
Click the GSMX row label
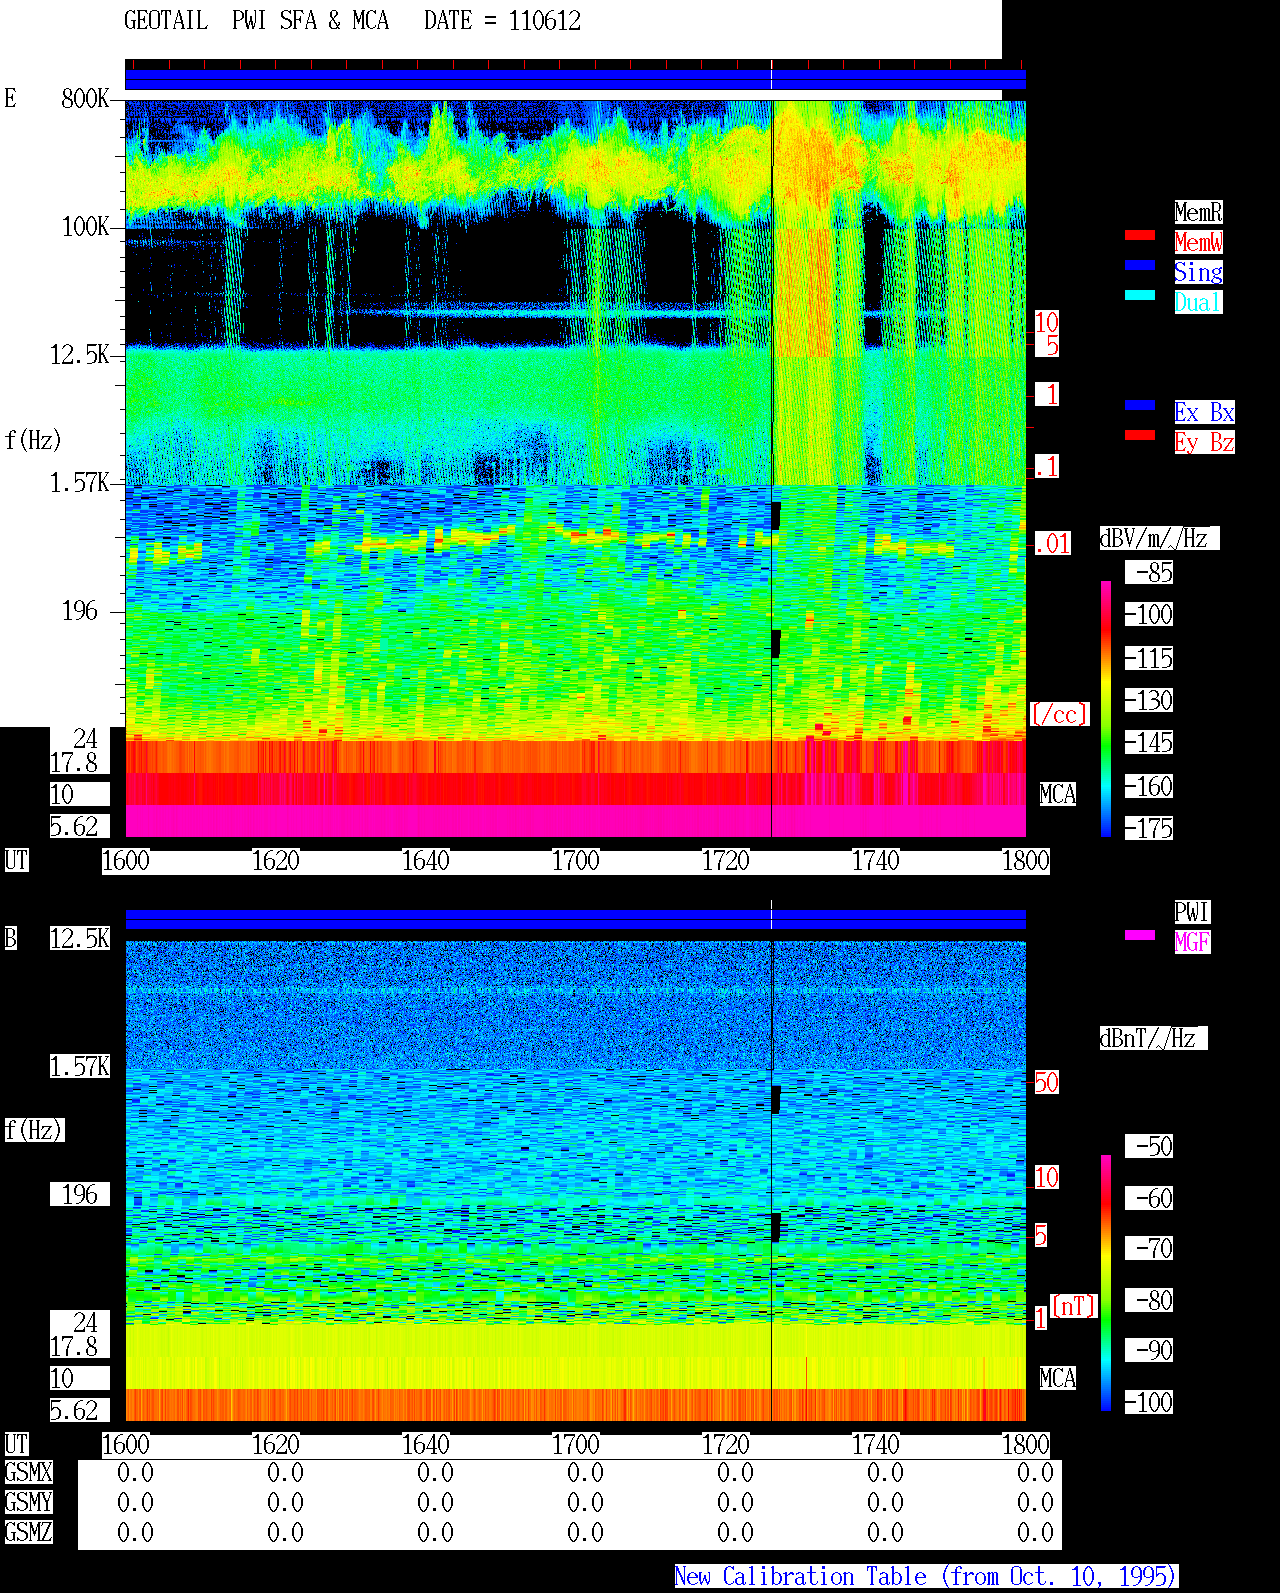pyautogui.click(x=28, y=1473)
